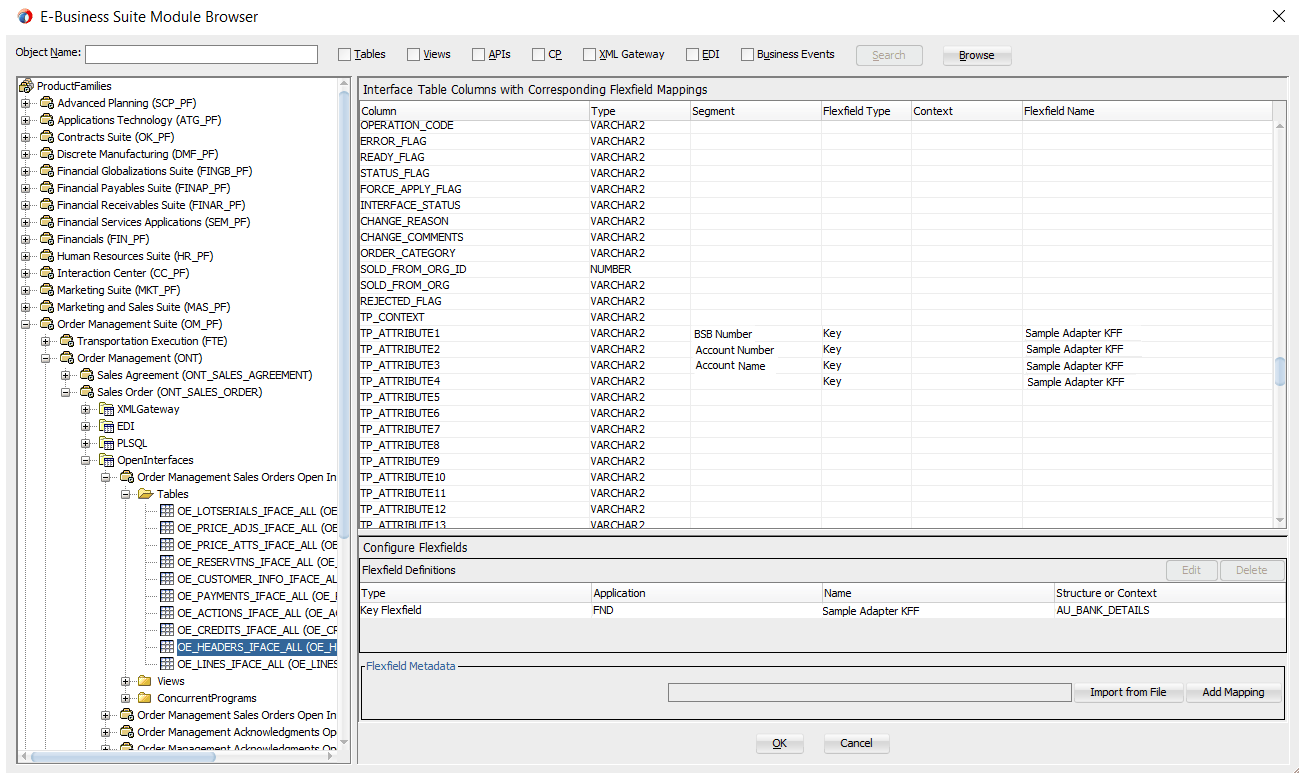
Task: Click the Sales Agreement module icon
Action: pos(86,375)
